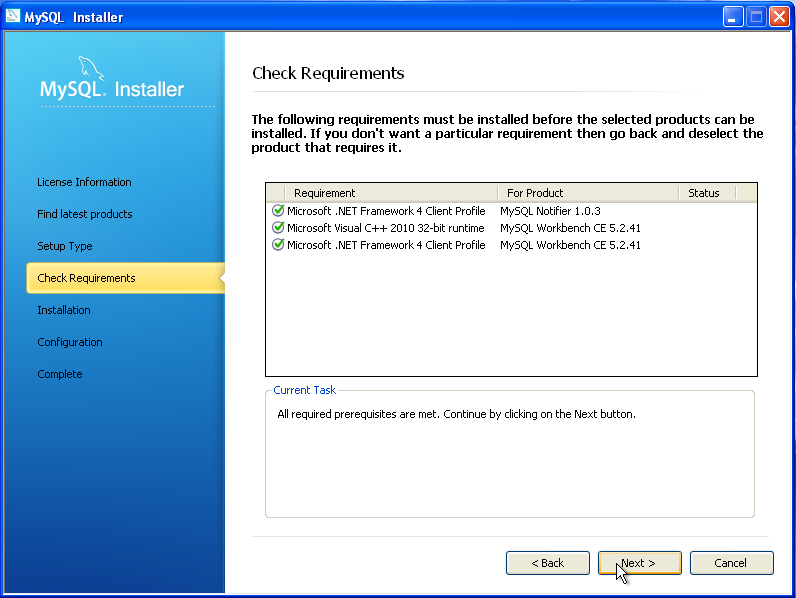Click green check icon beside Visual C++ 2010 runtime
Screen dimensions: 796x598
278,228
